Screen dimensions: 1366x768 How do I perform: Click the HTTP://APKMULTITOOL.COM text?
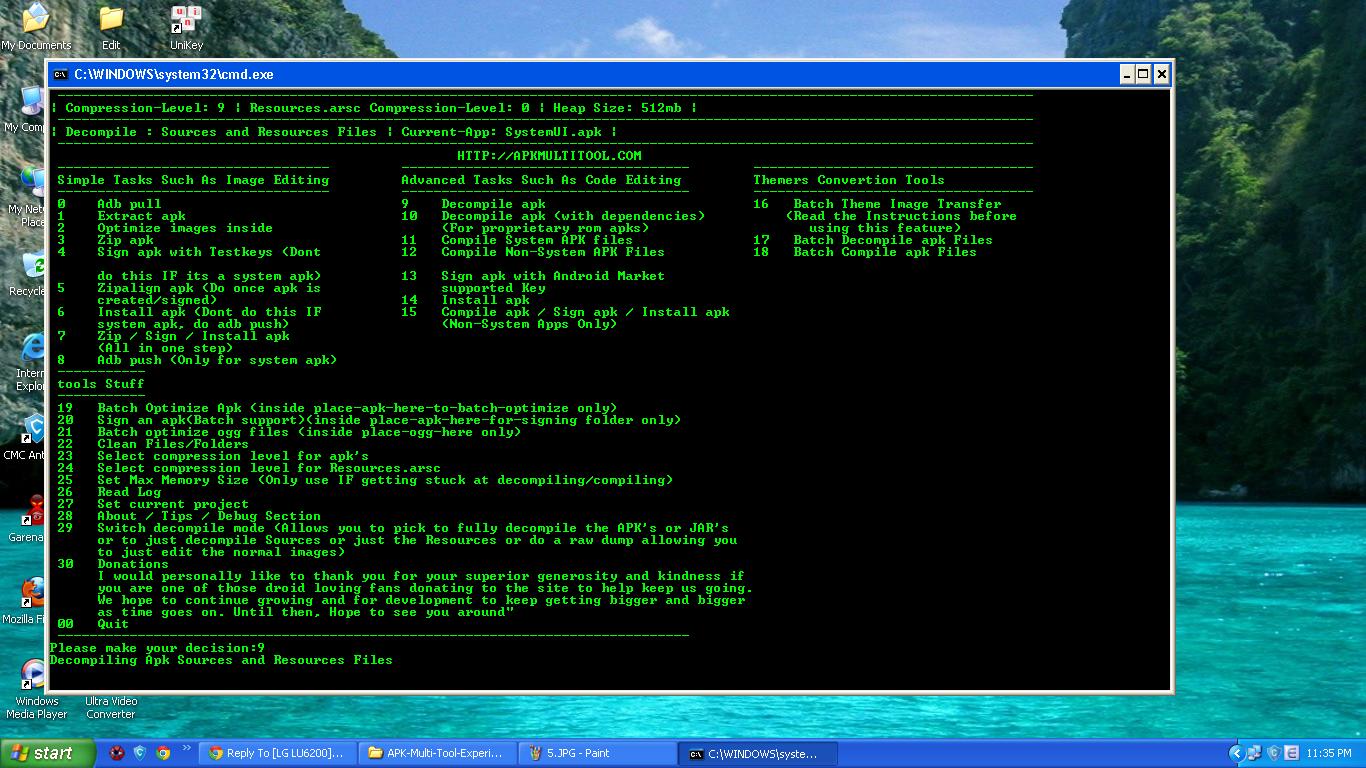point(549,156)
